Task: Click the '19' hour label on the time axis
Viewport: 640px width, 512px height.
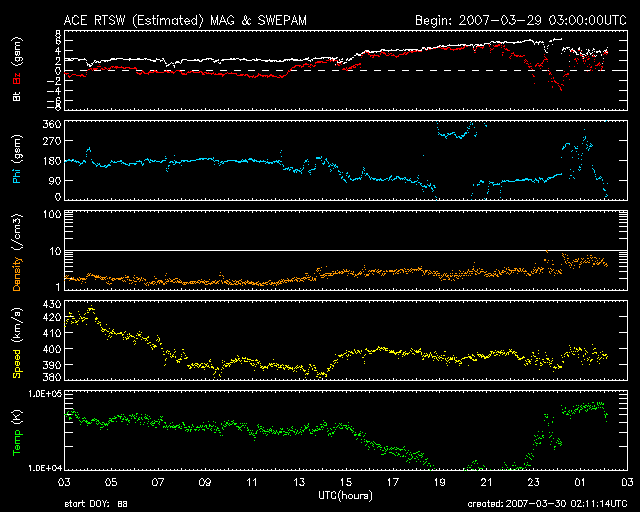Action: [x=440, y=483]
